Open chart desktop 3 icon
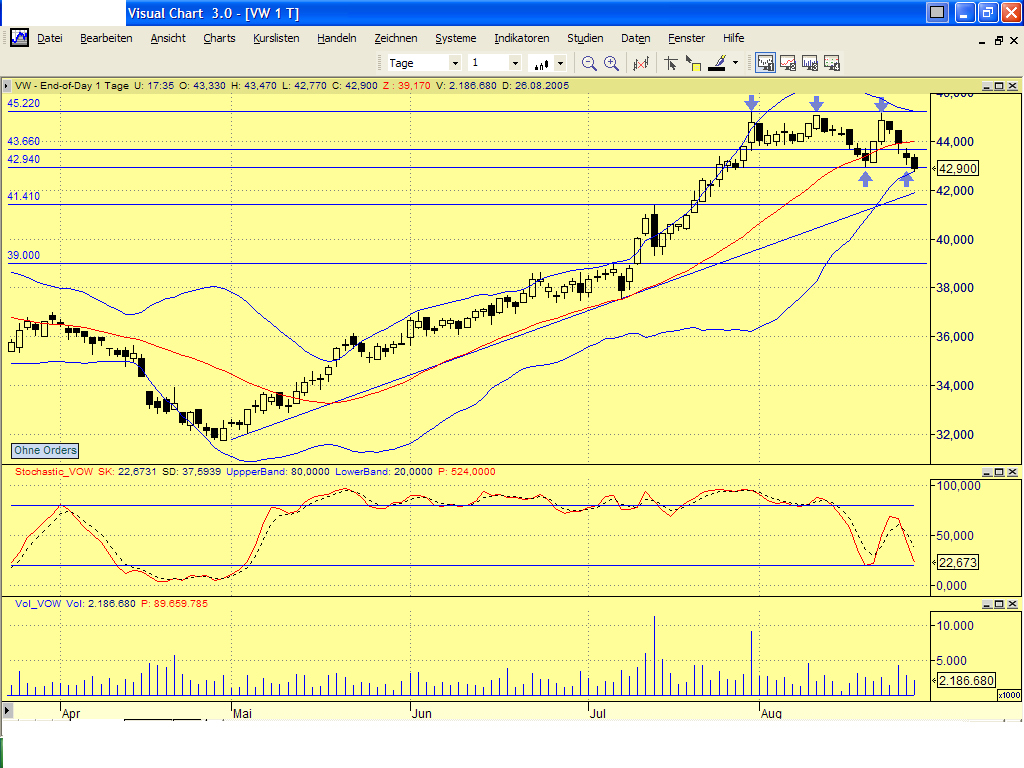Screen dimensions: 1024x768 (x=809, y=62)
